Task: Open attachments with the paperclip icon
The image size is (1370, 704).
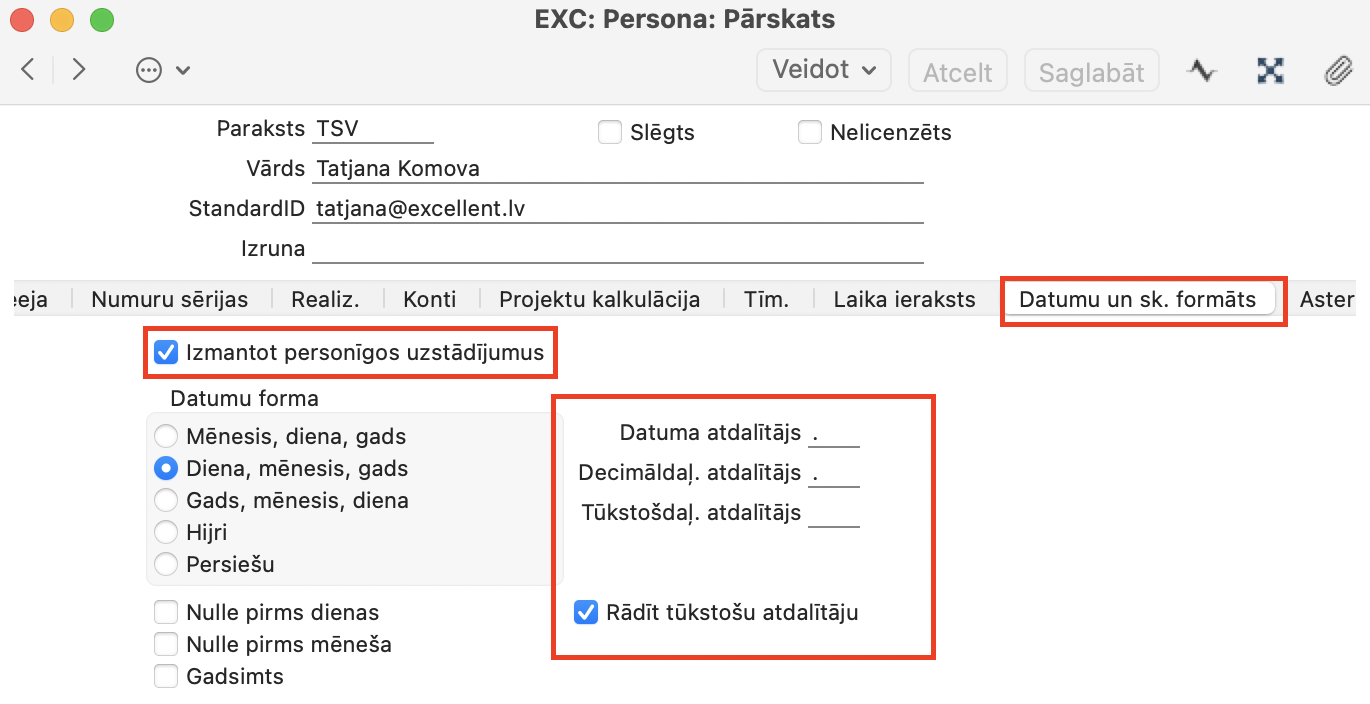Action: [1337, 70]
